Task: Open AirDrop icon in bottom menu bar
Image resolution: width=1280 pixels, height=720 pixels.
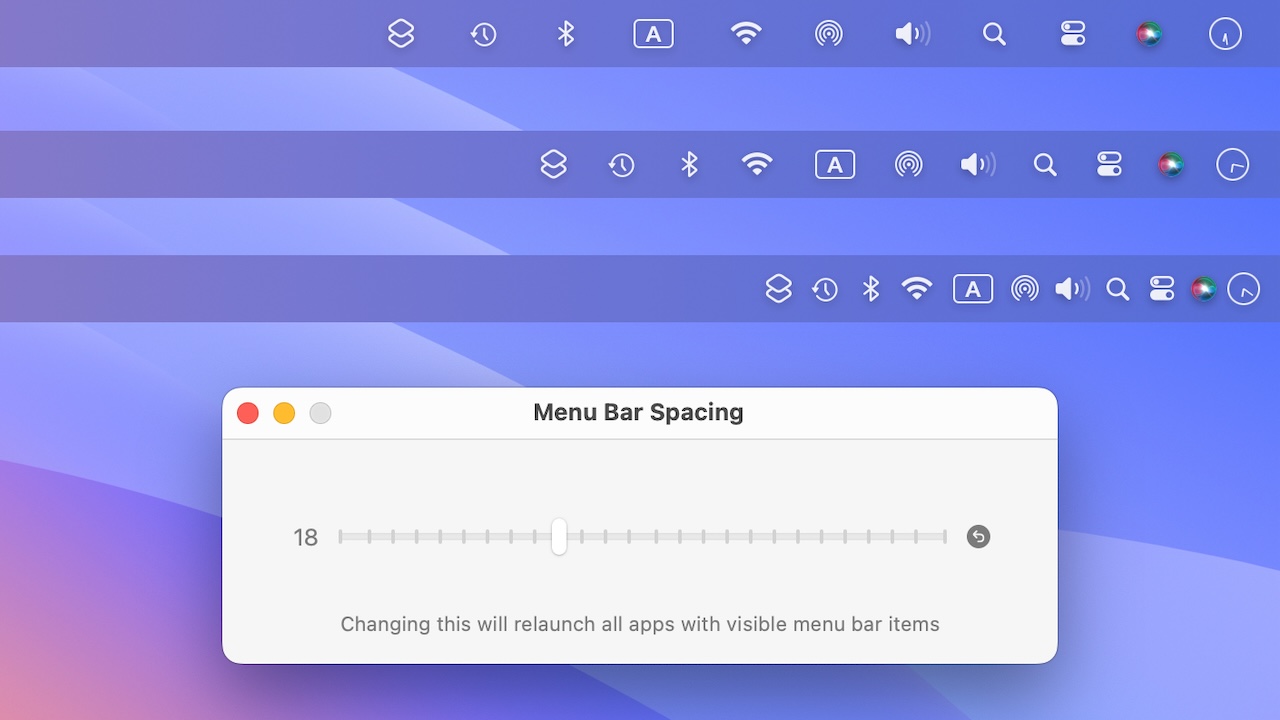Action: click(1025, 289)
